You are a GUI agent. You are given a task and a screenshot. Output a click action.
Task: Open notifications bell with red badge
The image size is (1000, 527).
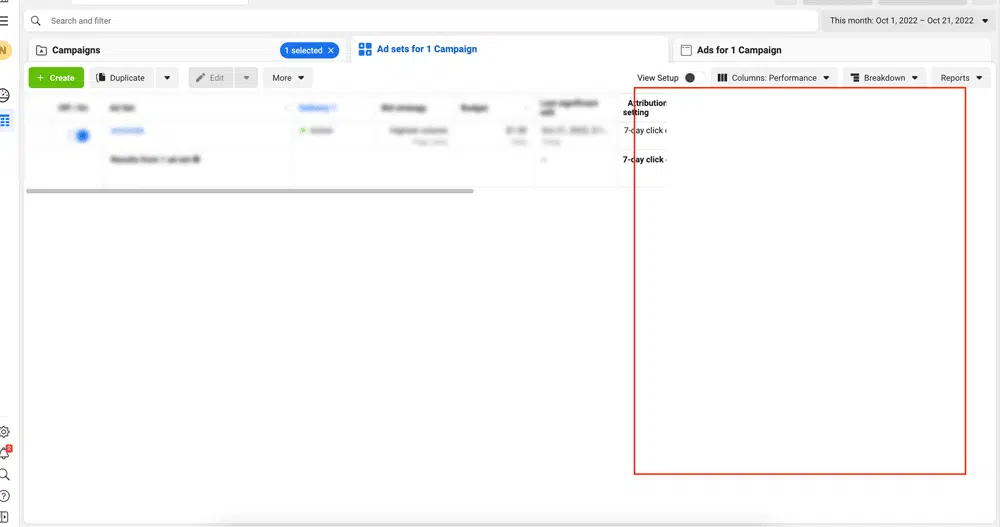[x=4, y=453]
